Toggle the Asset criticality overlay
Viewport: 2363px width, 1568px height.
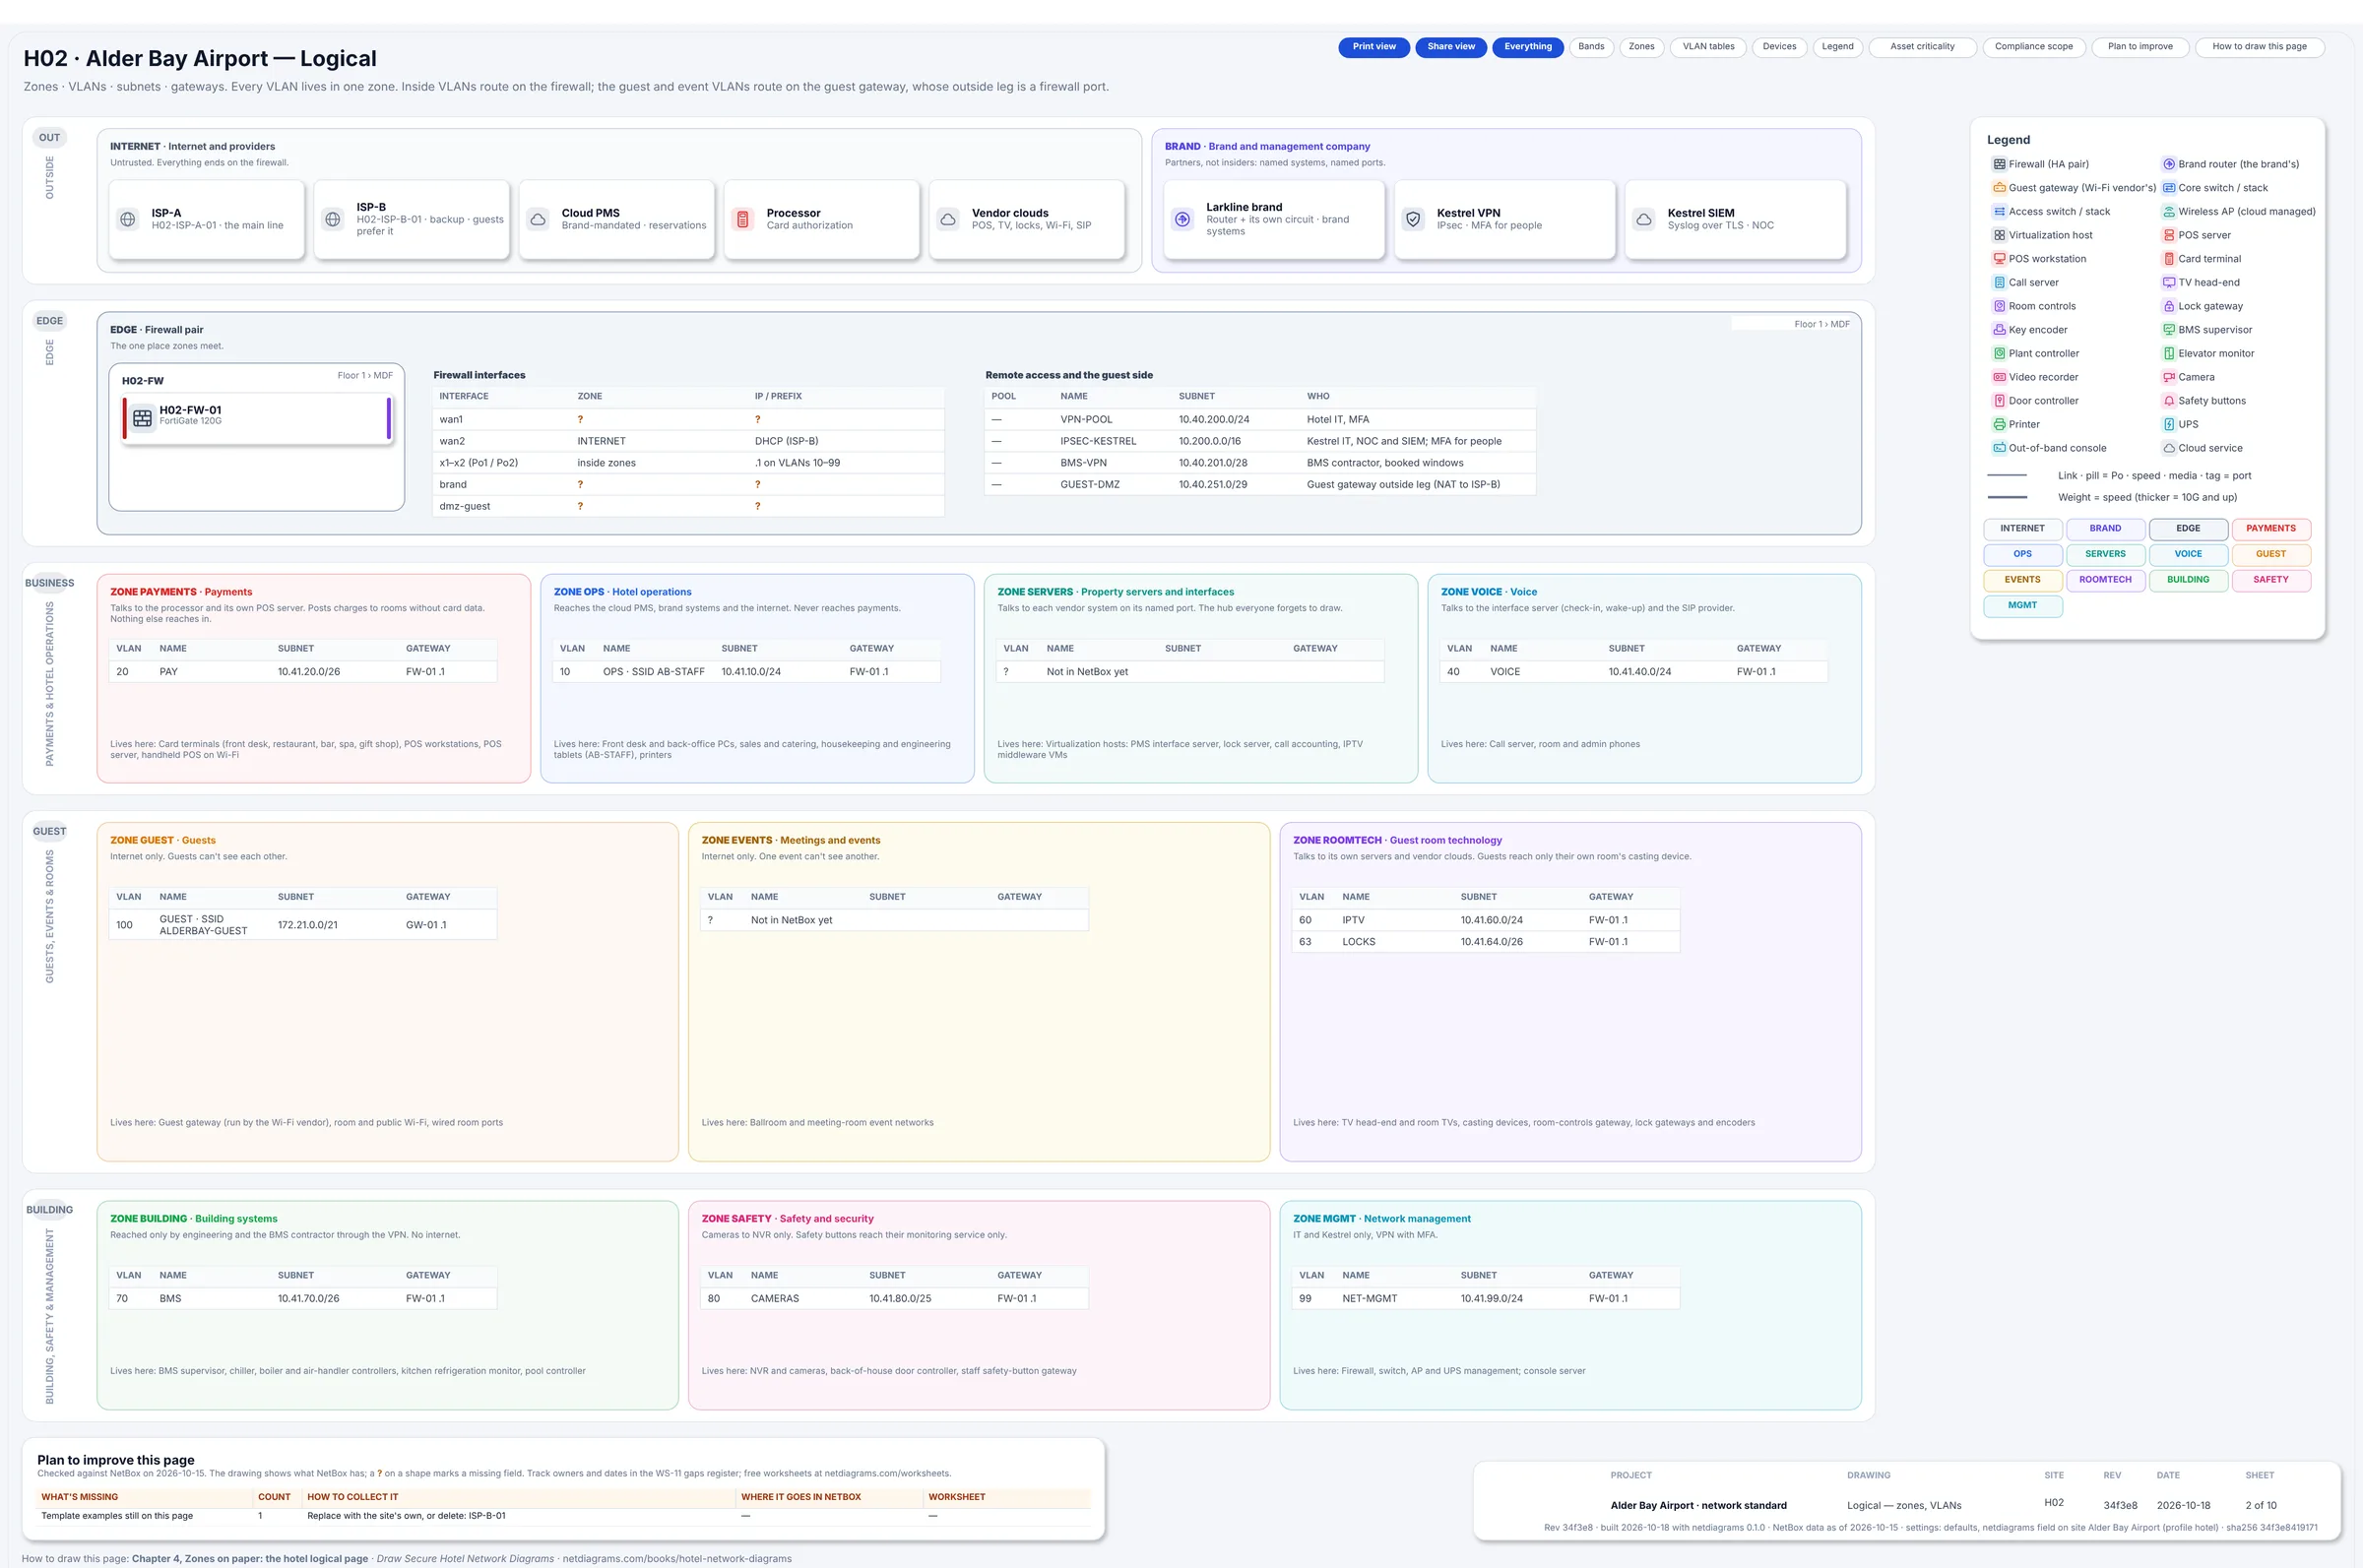[1922, 47]
